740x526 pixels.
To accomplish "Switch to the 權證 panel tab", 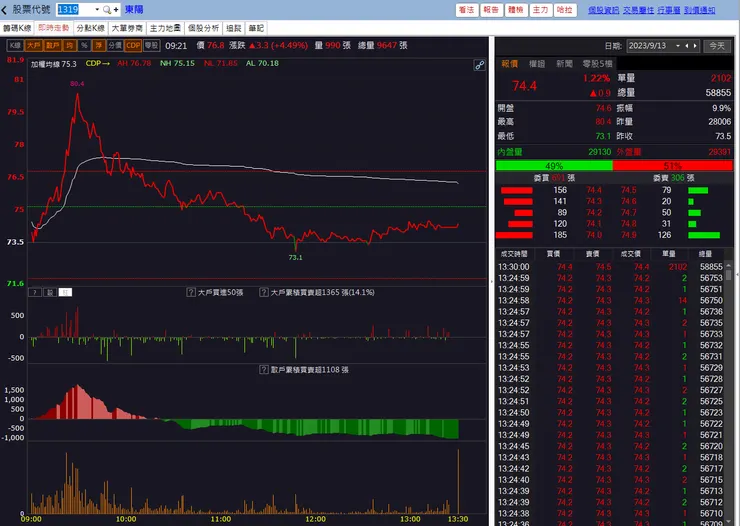I will 537,64.
